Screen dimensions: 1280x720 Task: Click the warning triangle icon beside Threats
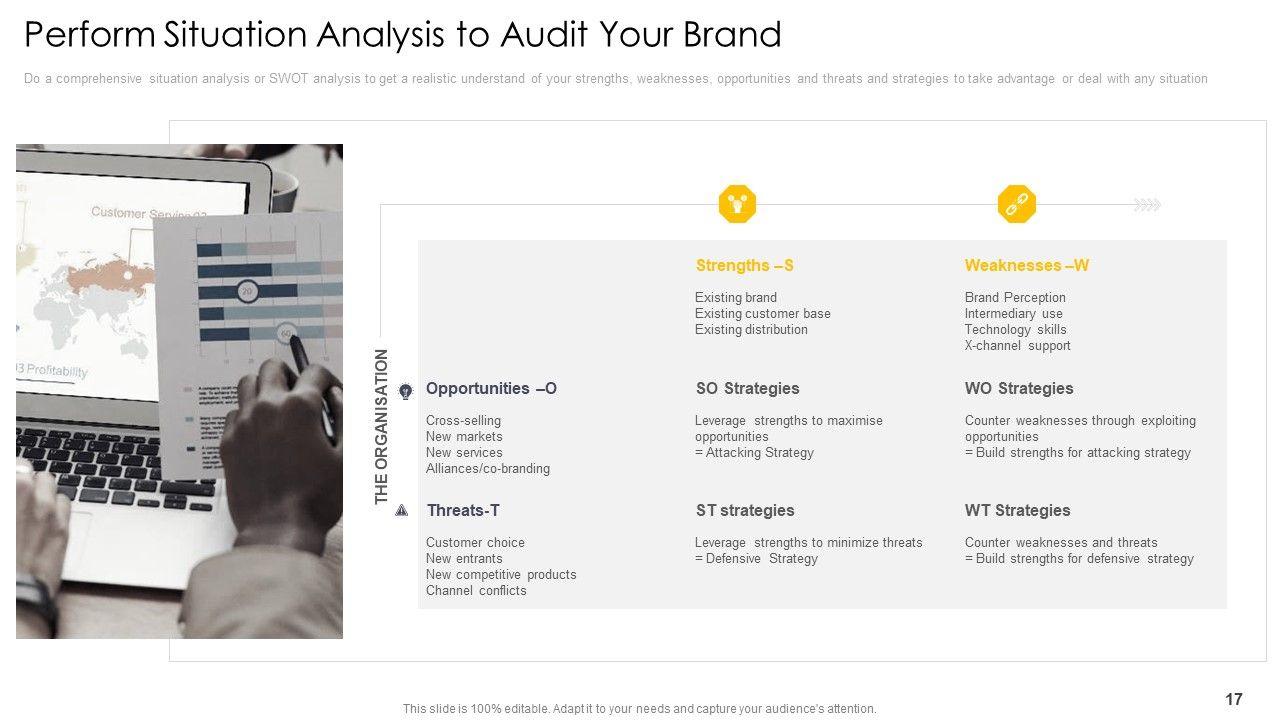pos(402,511)
